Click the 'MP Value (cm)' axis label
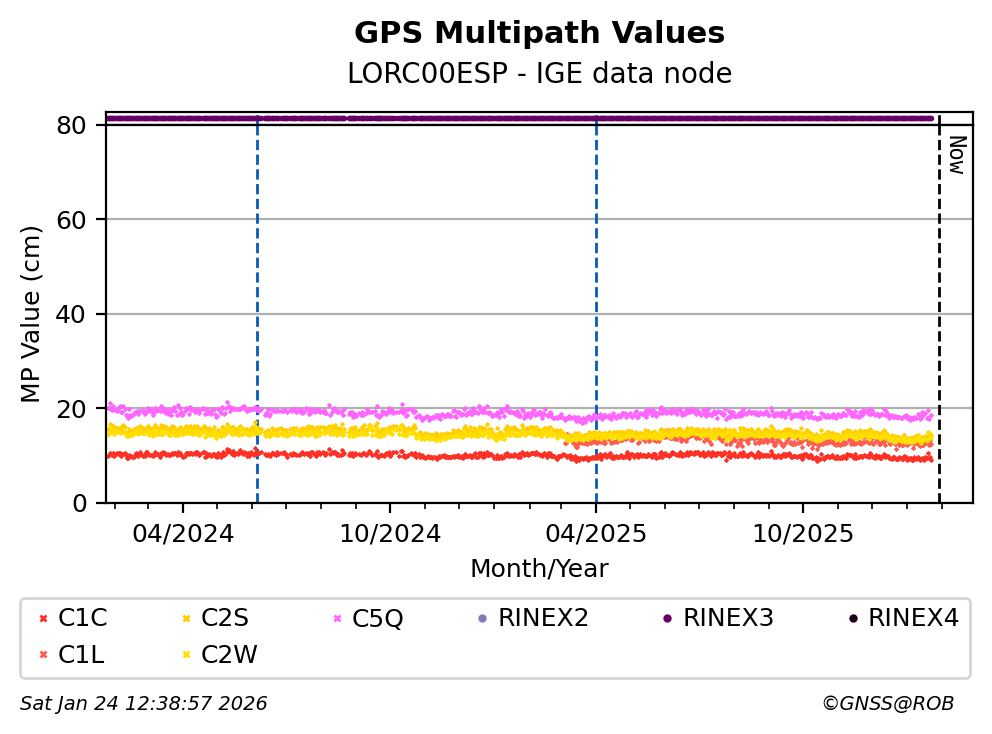Viewport: 992px width, 734px height. [32, 314]
